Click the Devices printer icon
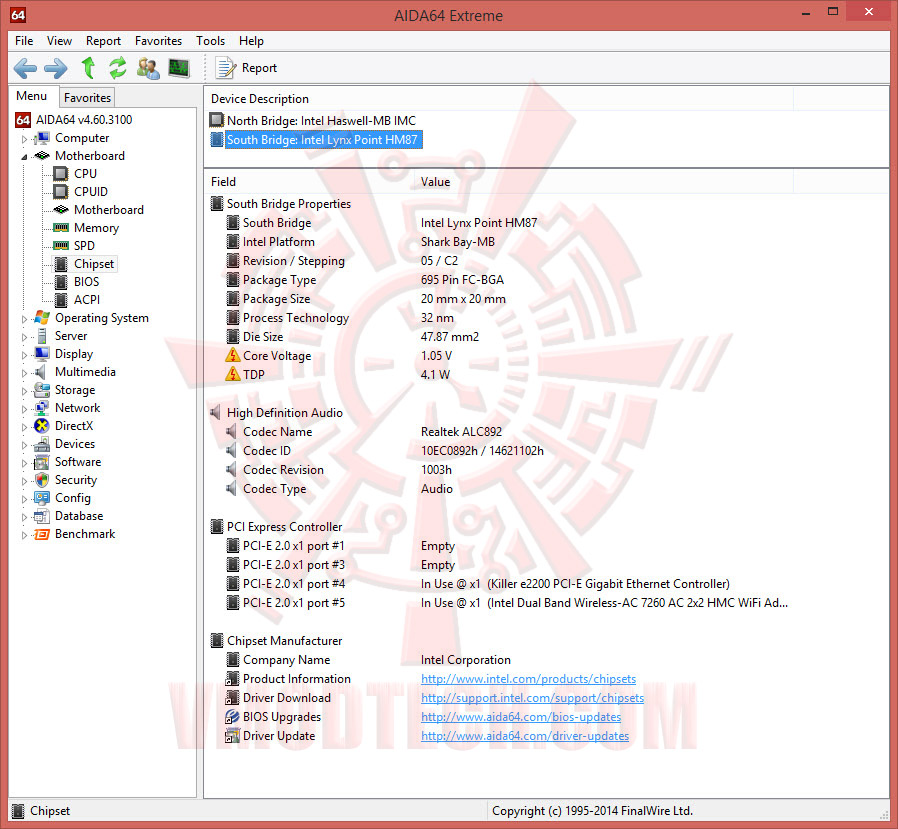The height and width of the screenshot is (829, 898). click(x=42, y=444)
